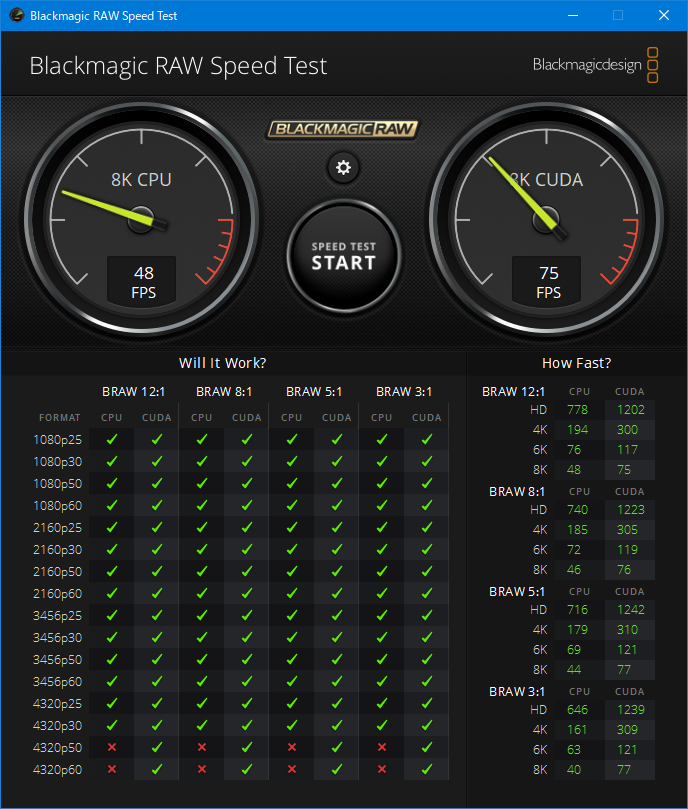Click the FORMAT column header

tap(59, 417)
